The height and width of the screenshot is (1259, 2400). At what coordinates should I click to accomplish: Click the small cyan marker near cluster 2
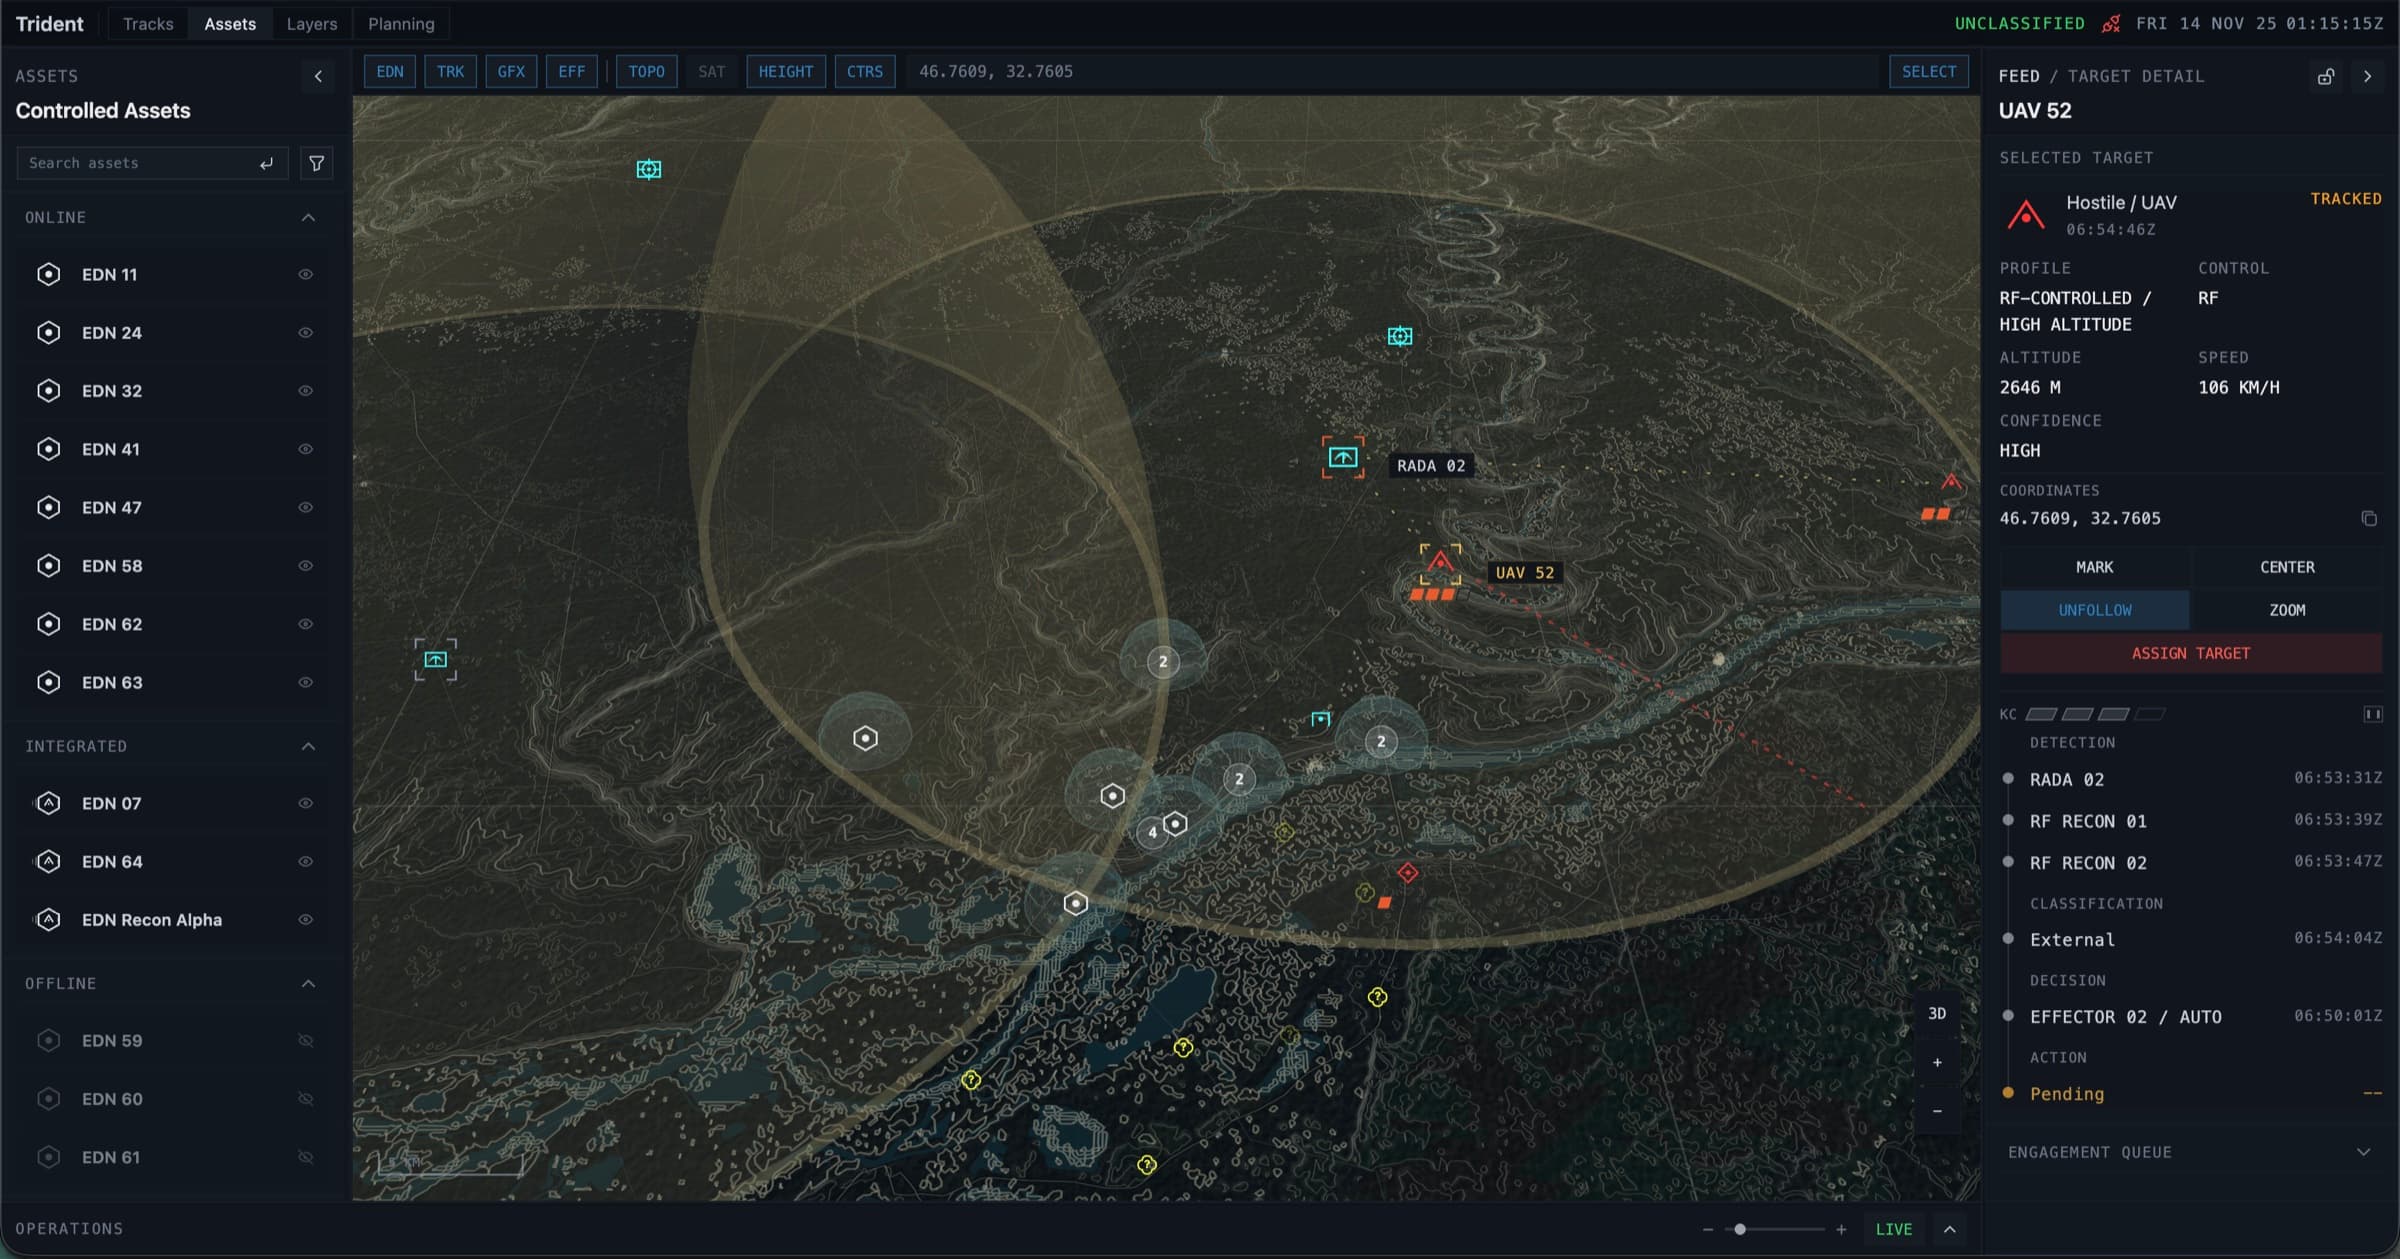click(x=1321, y=719)
